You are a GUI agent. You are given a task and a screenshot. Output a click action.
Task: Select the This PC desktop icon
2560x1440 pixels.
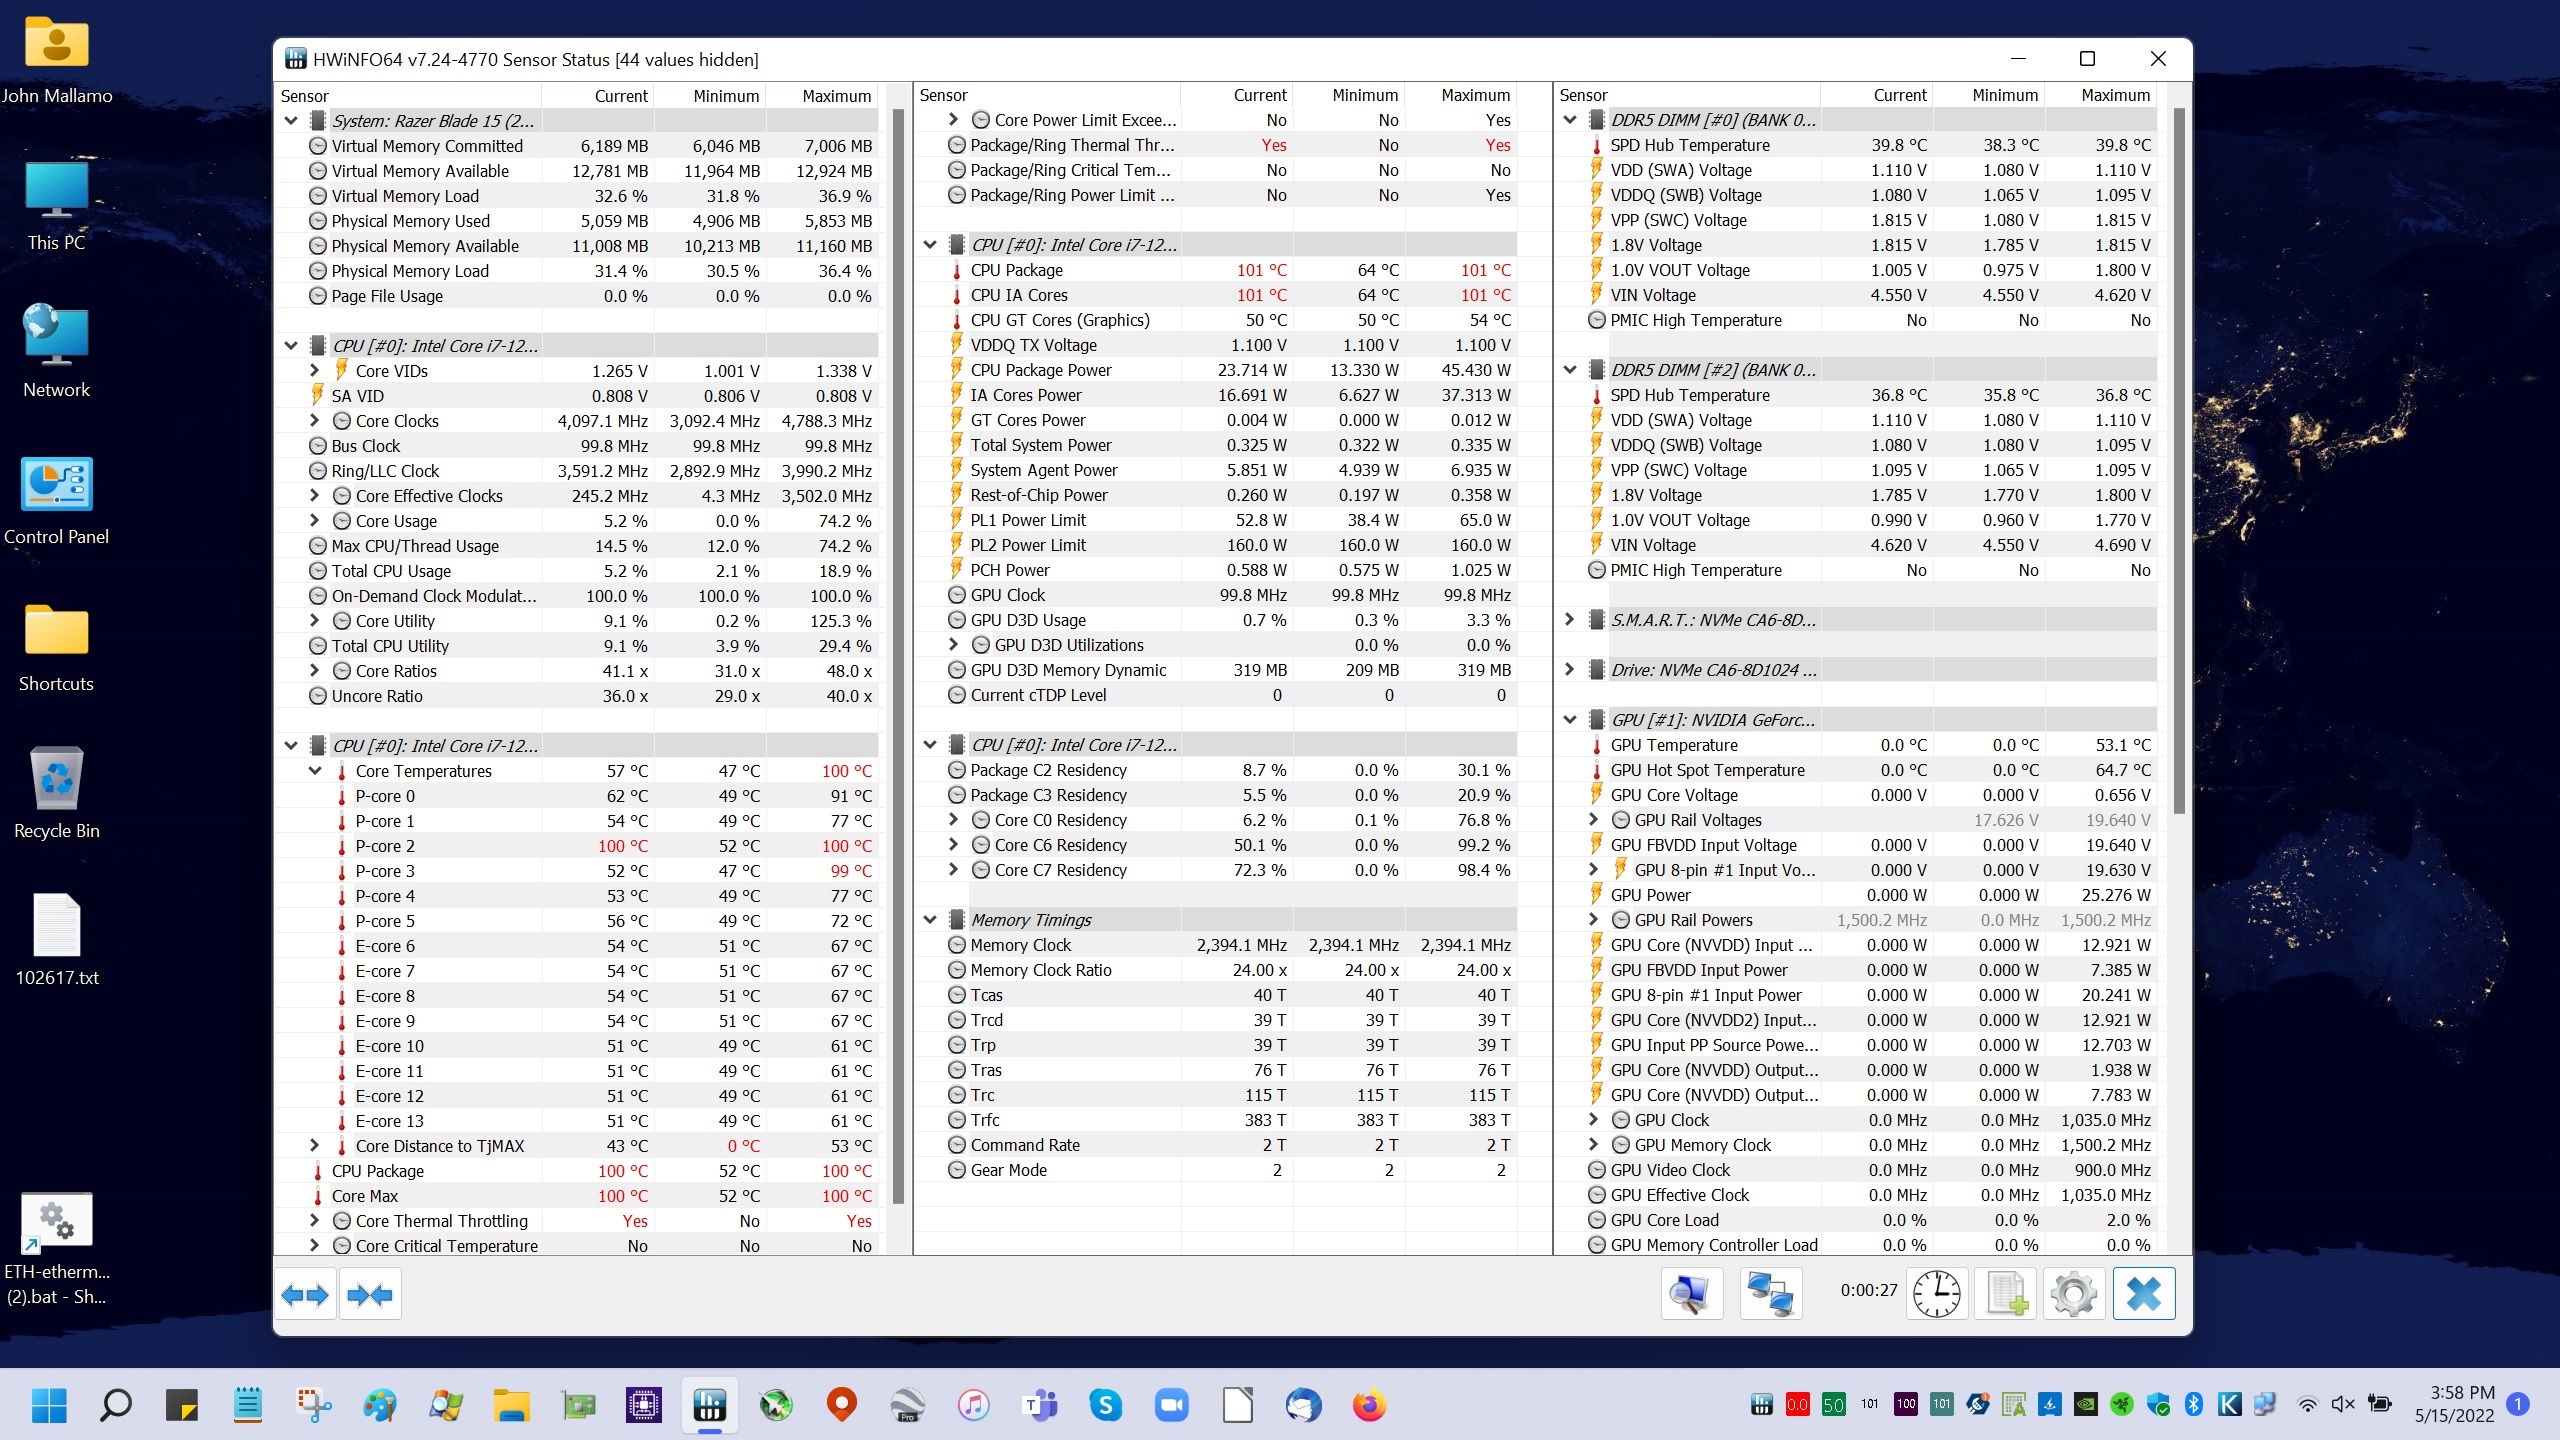pyautogui.click(x=57, y=205)
